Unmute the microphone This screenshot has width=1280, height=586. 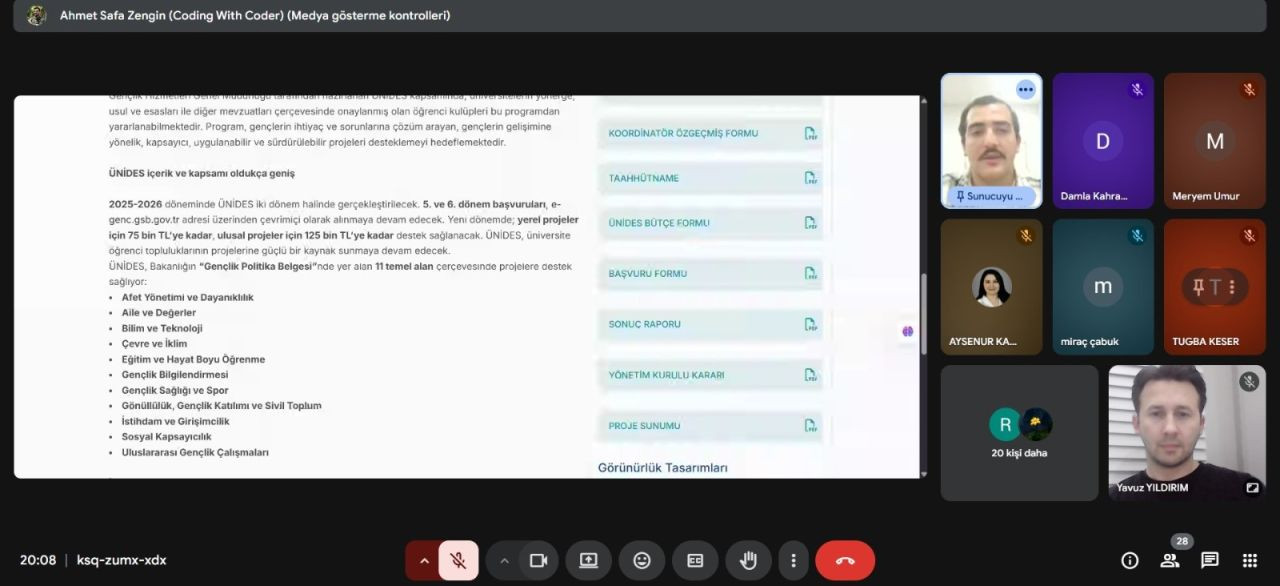click(x=458, y=561)
